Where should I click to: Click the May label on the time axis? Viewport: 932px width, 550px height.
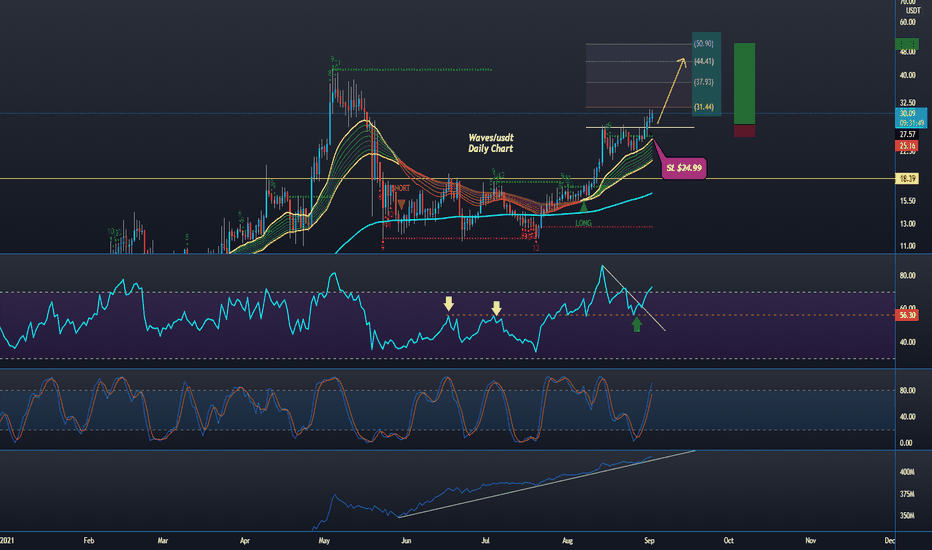point(324,541)
